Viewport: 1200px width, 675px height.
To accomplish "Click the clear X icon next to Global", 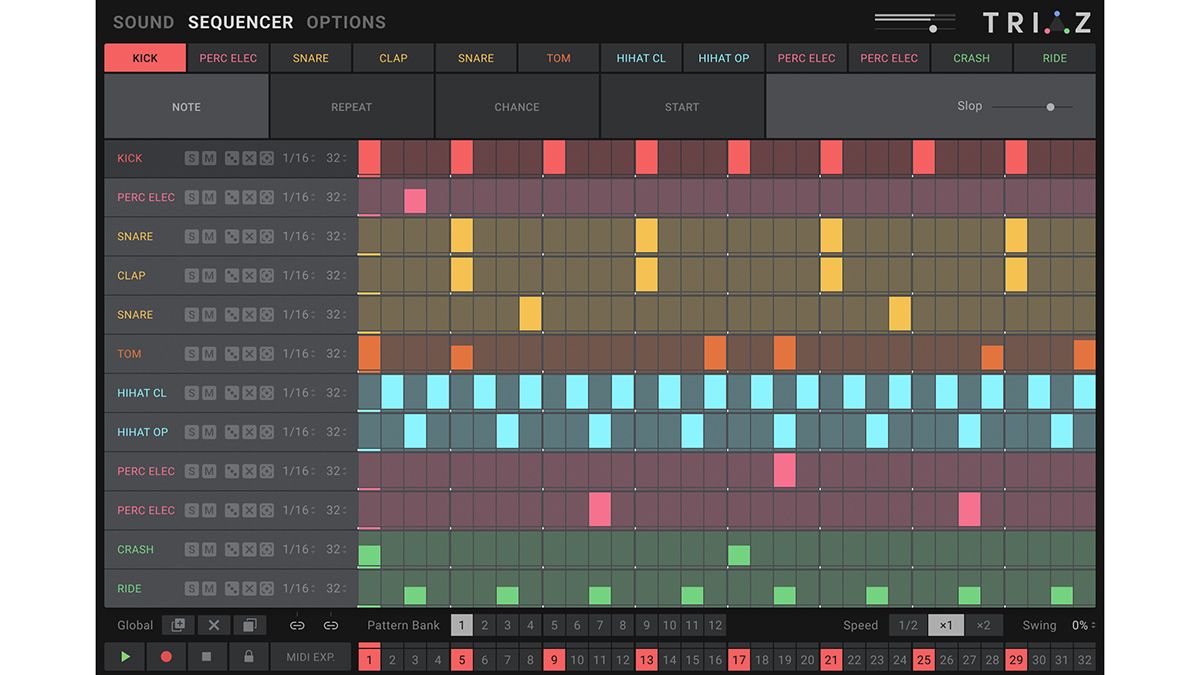I will click(213, 624).
